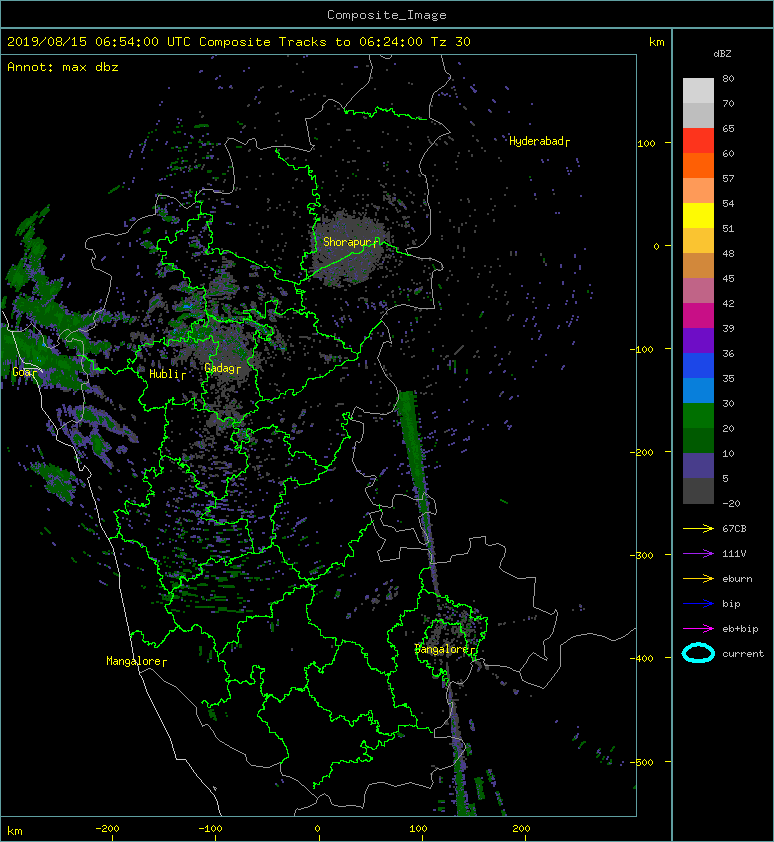Click the Goa label on the coast

pyautogui.click(x=25, y=372)
